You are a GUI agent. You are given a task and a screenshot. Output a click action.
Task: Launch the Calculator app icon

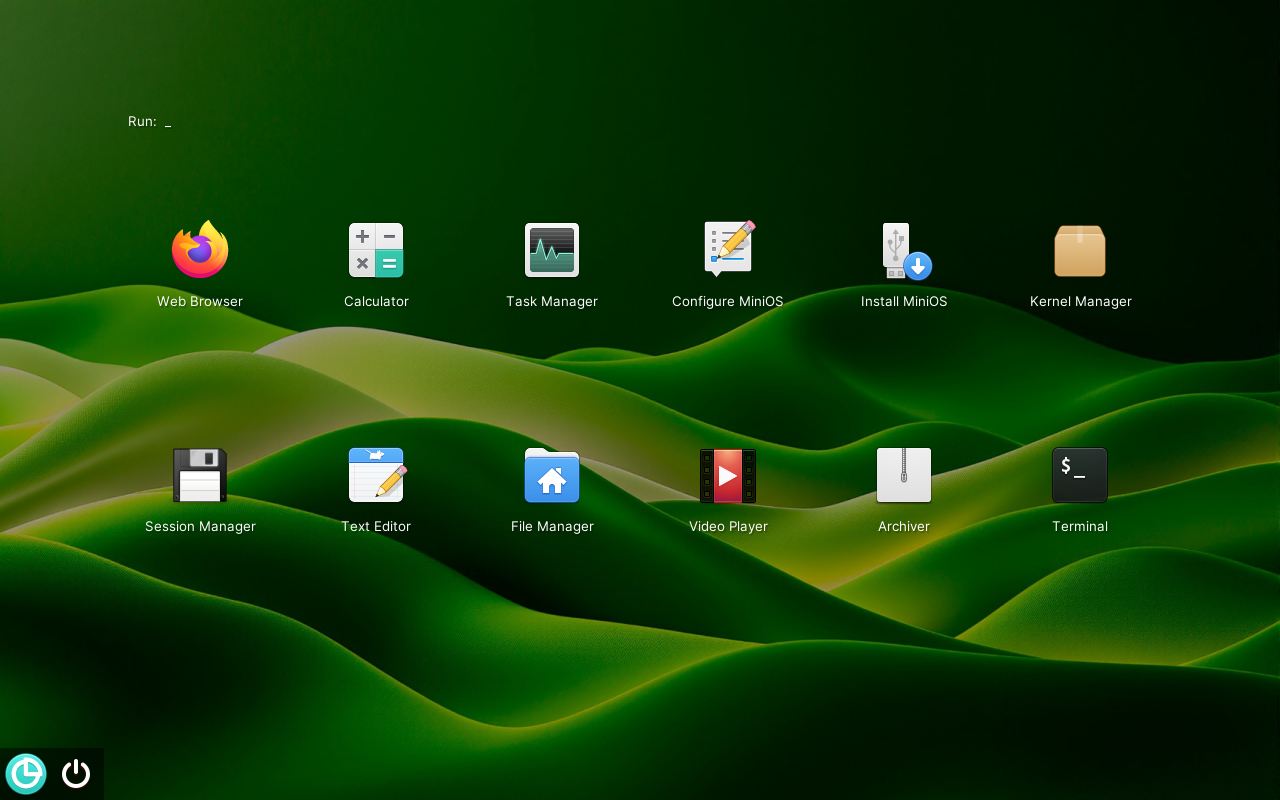click(376, 250)
